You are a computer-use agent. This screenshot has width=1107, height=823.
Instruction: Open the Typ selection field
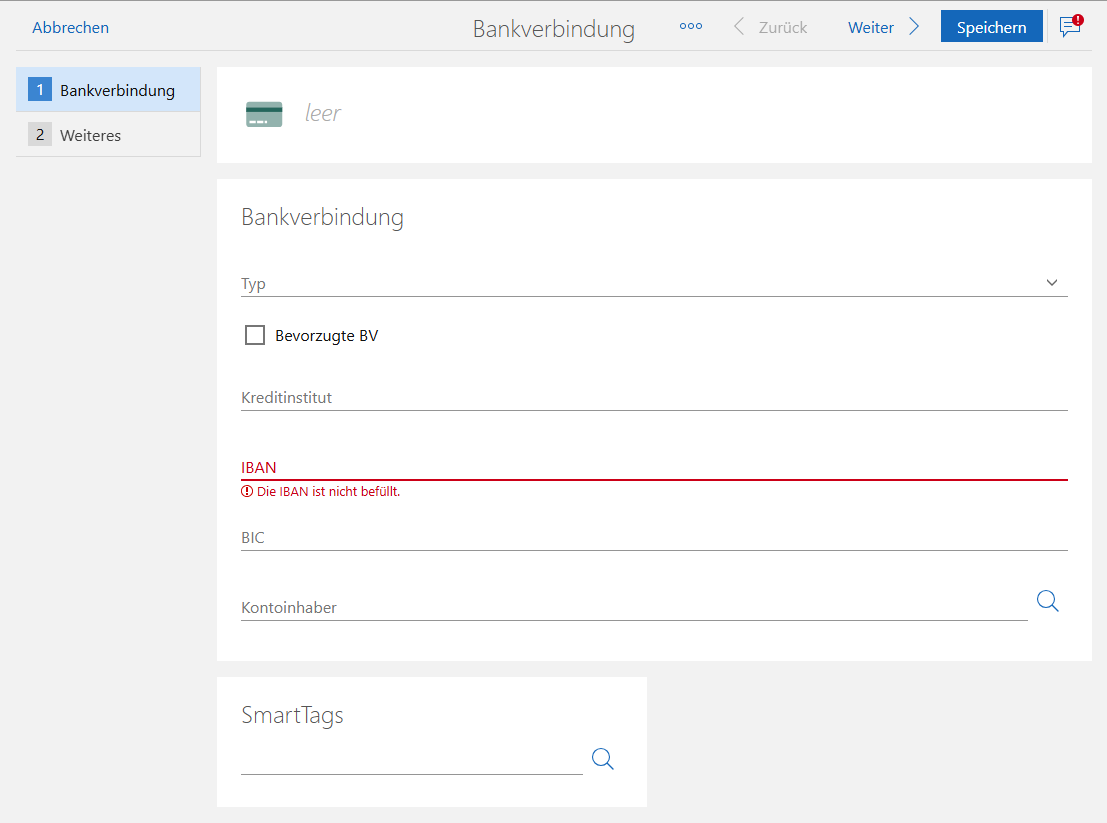click(x=640, y=284)
